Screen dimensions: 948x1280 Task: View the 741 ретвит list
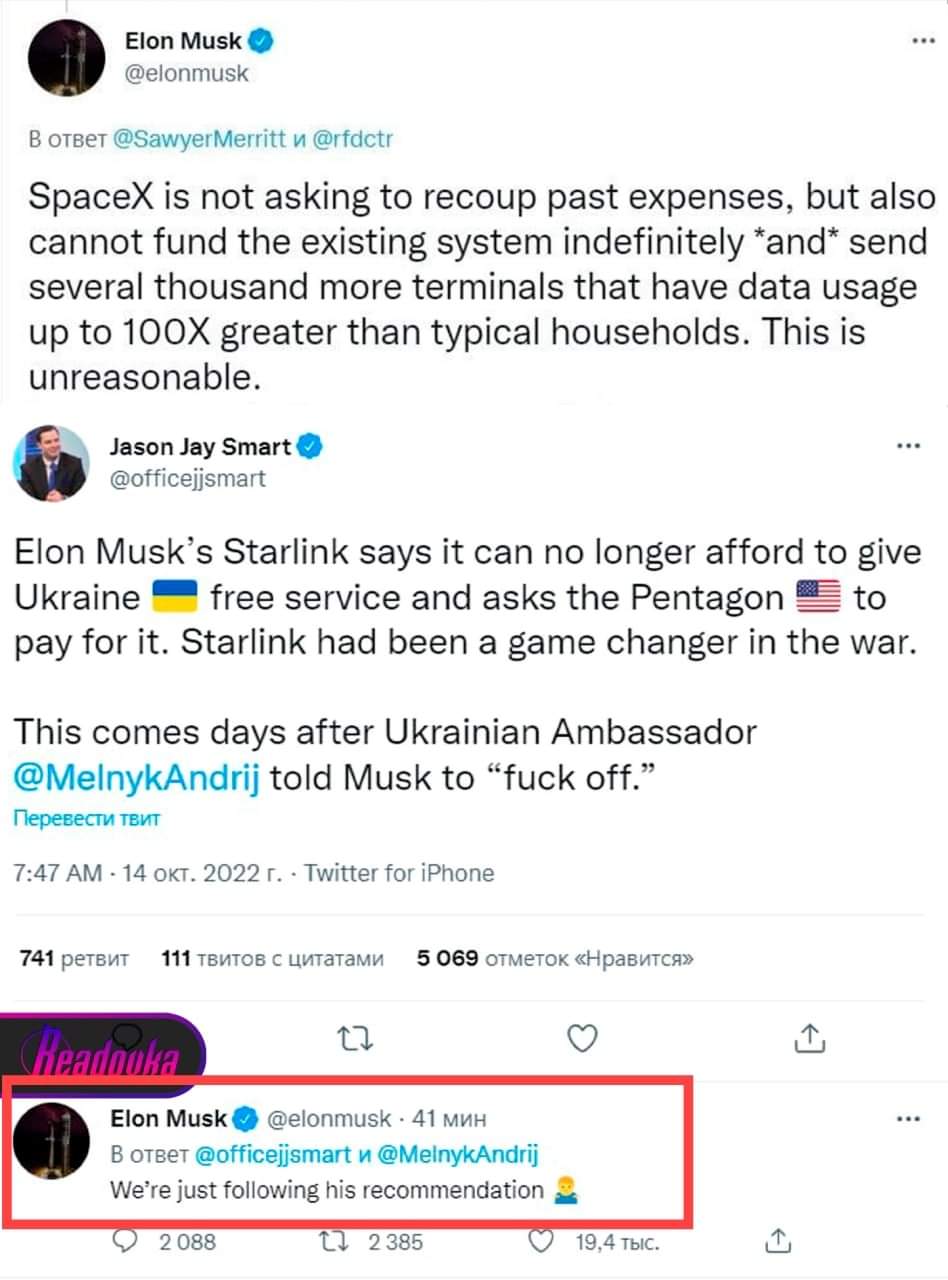coord(75,959)
